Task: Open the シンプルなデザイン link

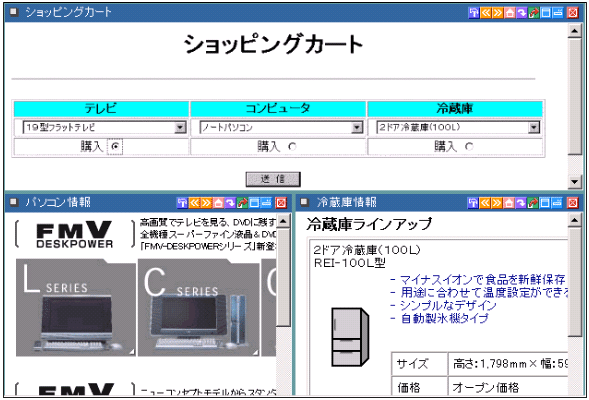Action: (448, 305)
